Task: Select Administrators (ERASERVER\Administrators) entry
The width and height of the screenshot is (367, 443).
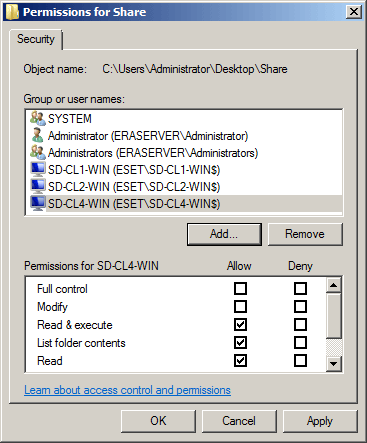Action: point(184,152)
